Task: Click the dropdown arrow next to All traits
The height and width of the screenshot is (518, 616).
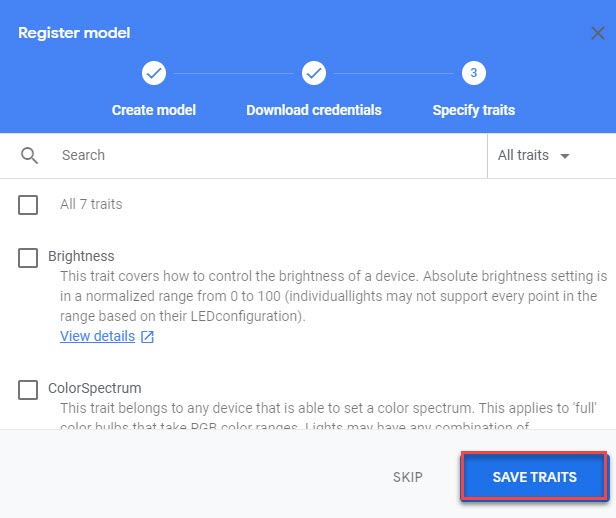Action: pos(565,156)
